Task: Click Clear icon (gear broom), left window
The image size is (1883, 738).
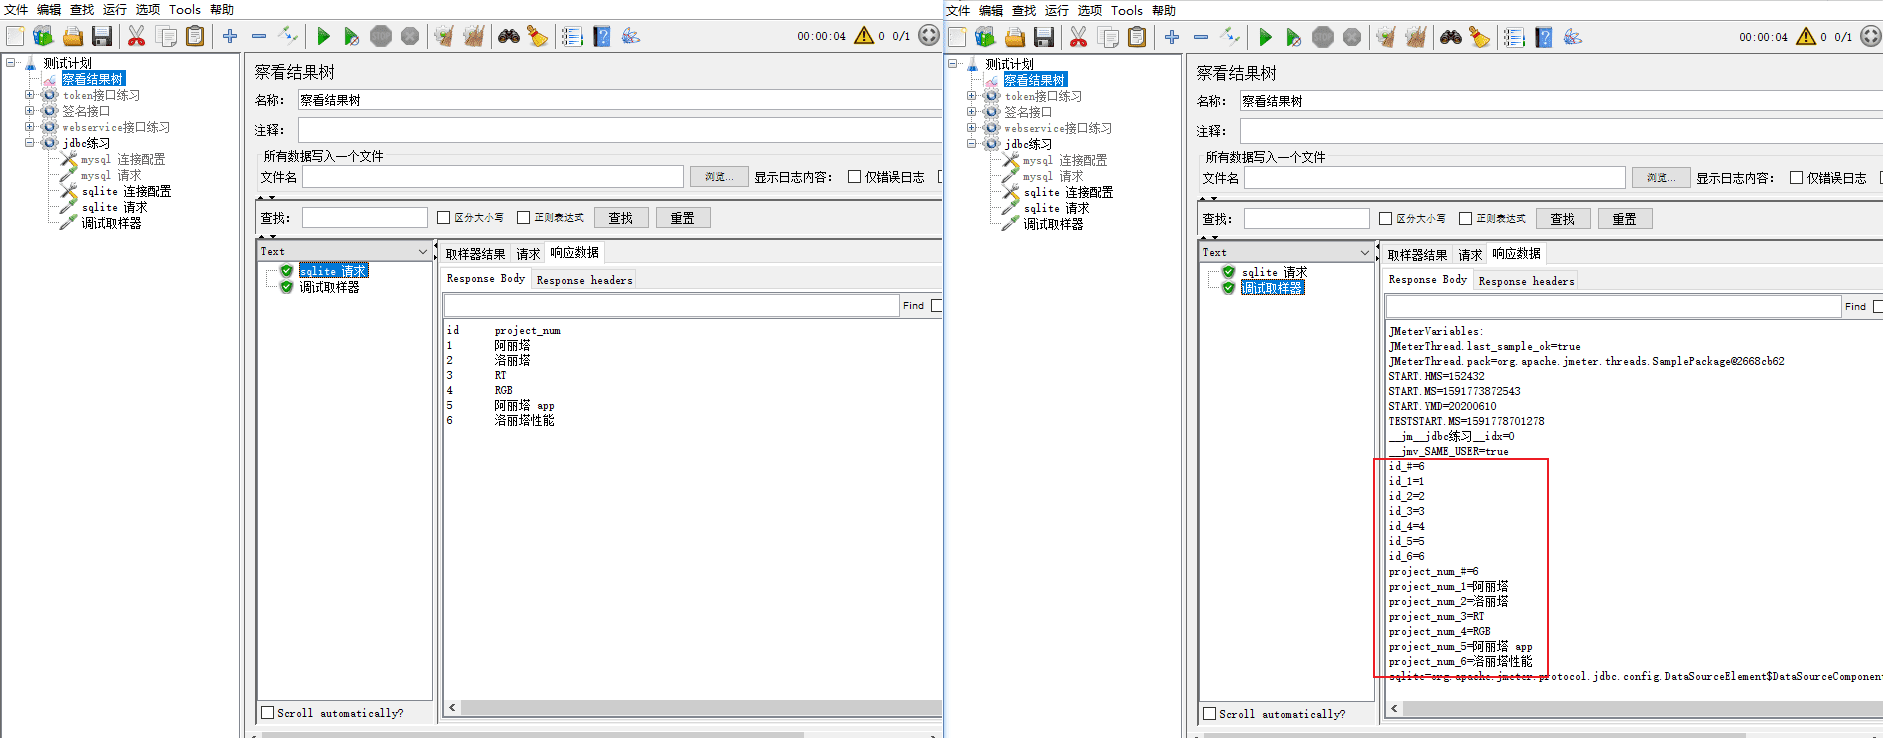Action: pyautogui.click(x=443, y=36)
